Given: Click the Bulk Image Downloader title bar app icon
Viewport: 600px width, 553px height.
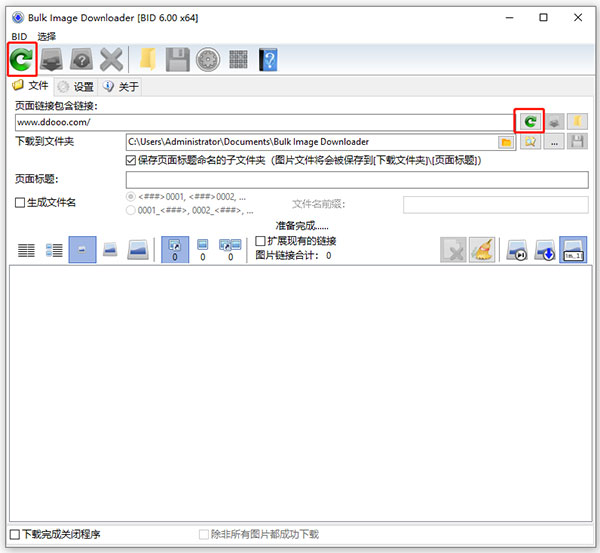Looking at the screenshot, I should pos(18,18).
